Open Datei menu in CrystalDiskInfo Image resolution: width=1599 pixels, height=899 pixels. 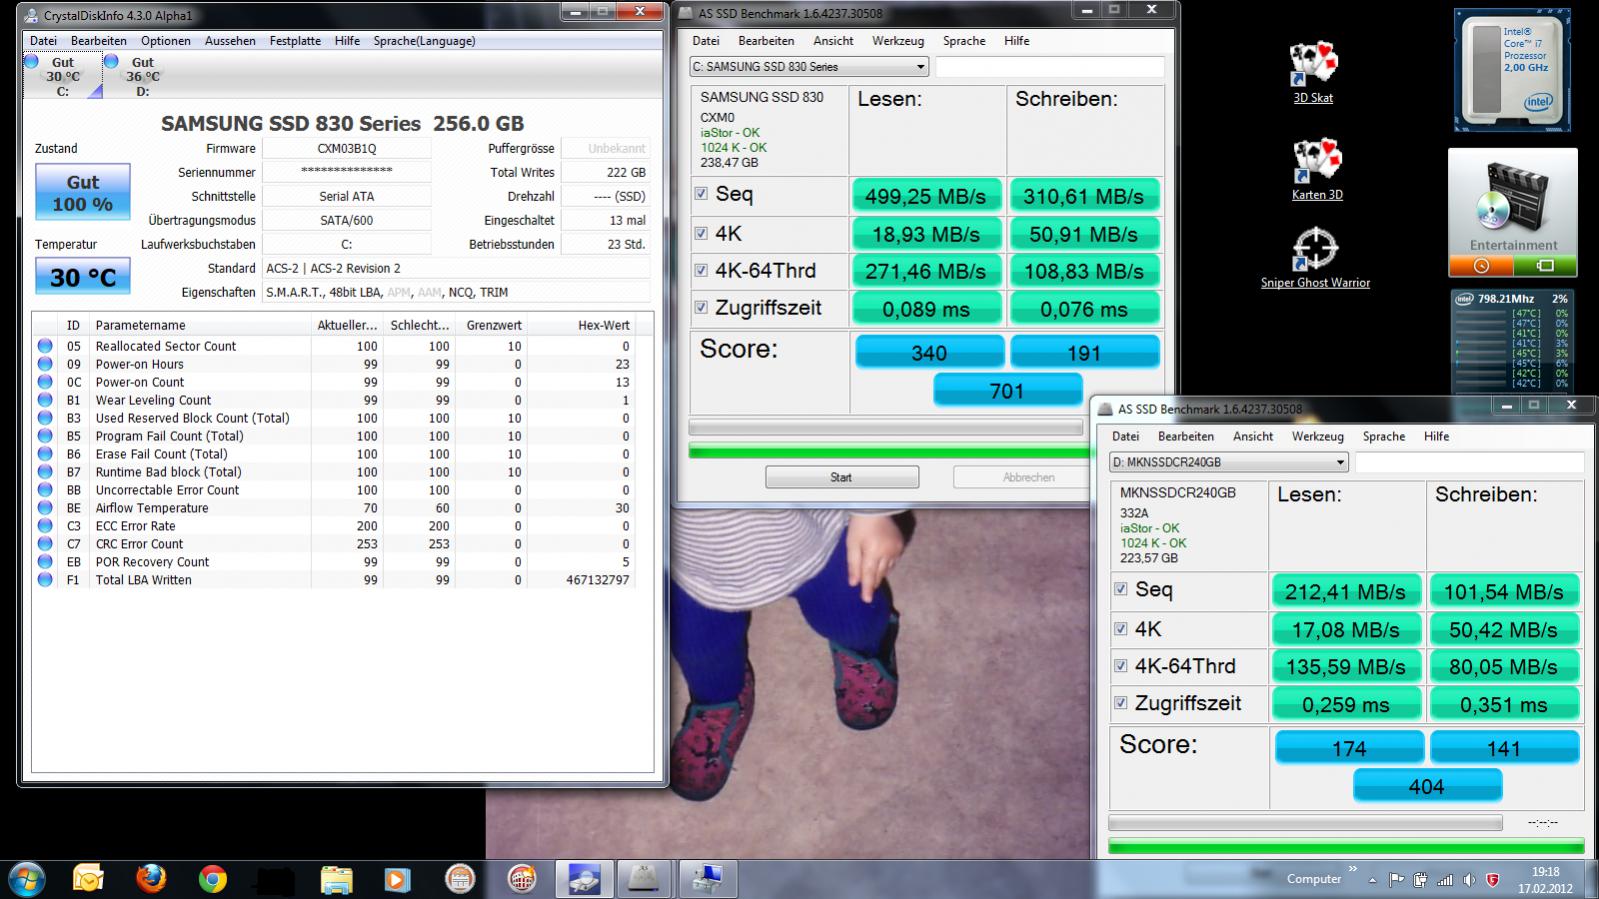point(43,41)
